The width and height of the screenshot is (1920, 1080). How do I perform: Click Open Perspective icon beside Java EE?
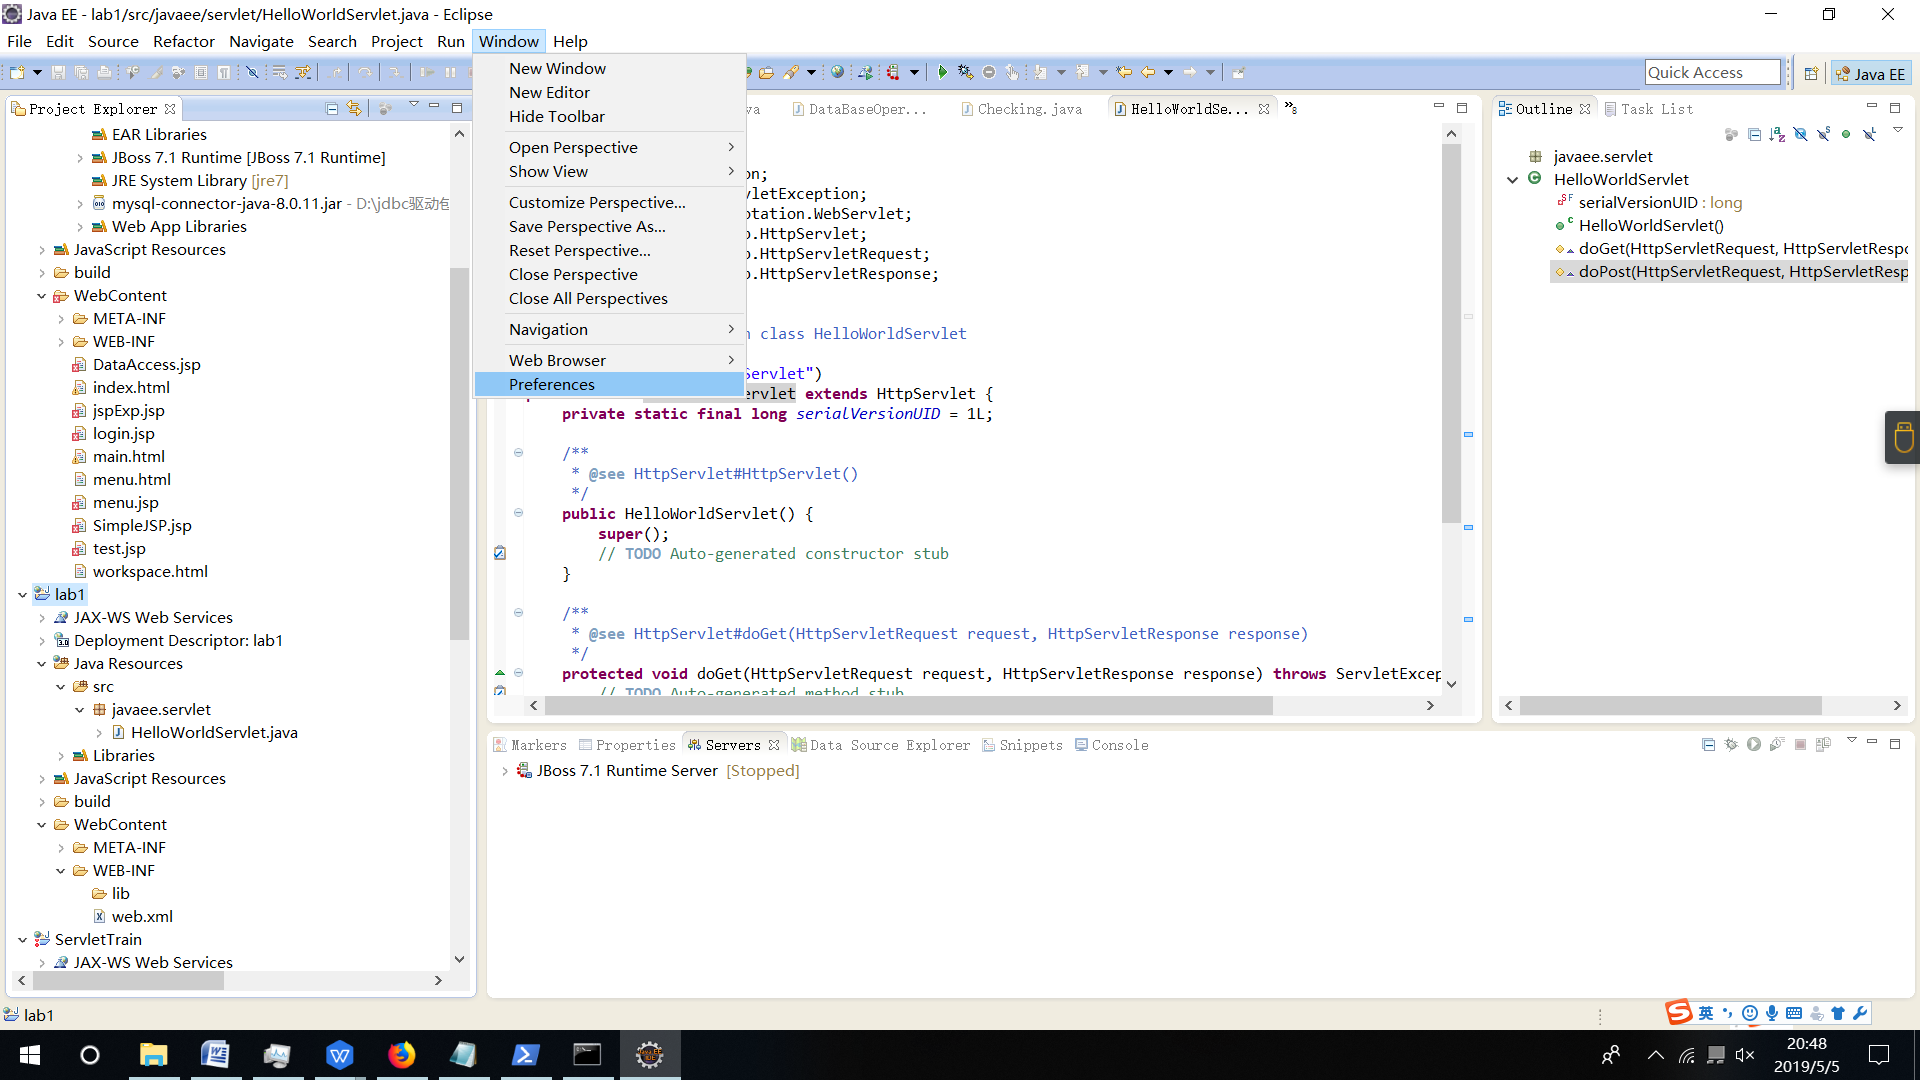[1811, 73]
